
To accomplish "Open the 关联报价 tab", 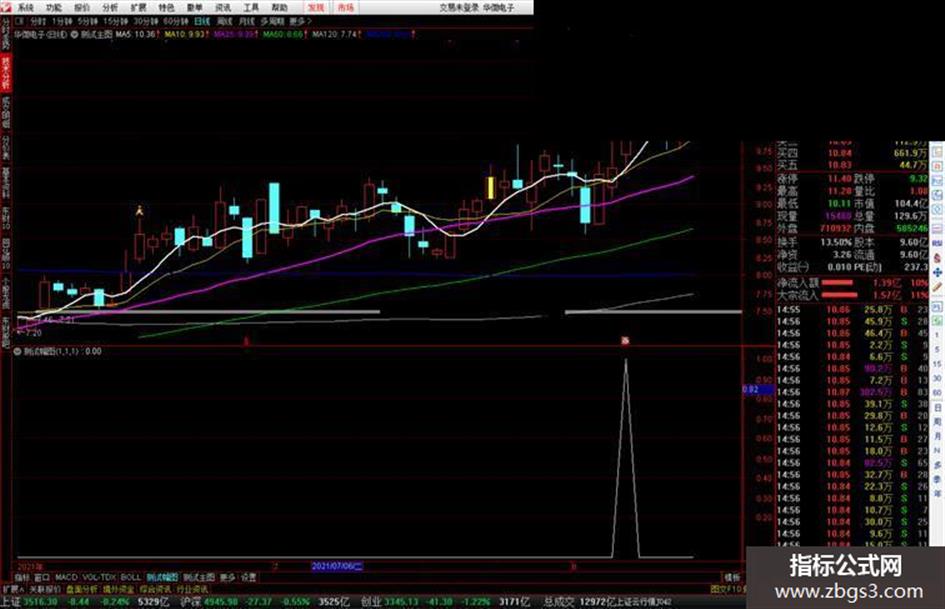I will point(45,589).
